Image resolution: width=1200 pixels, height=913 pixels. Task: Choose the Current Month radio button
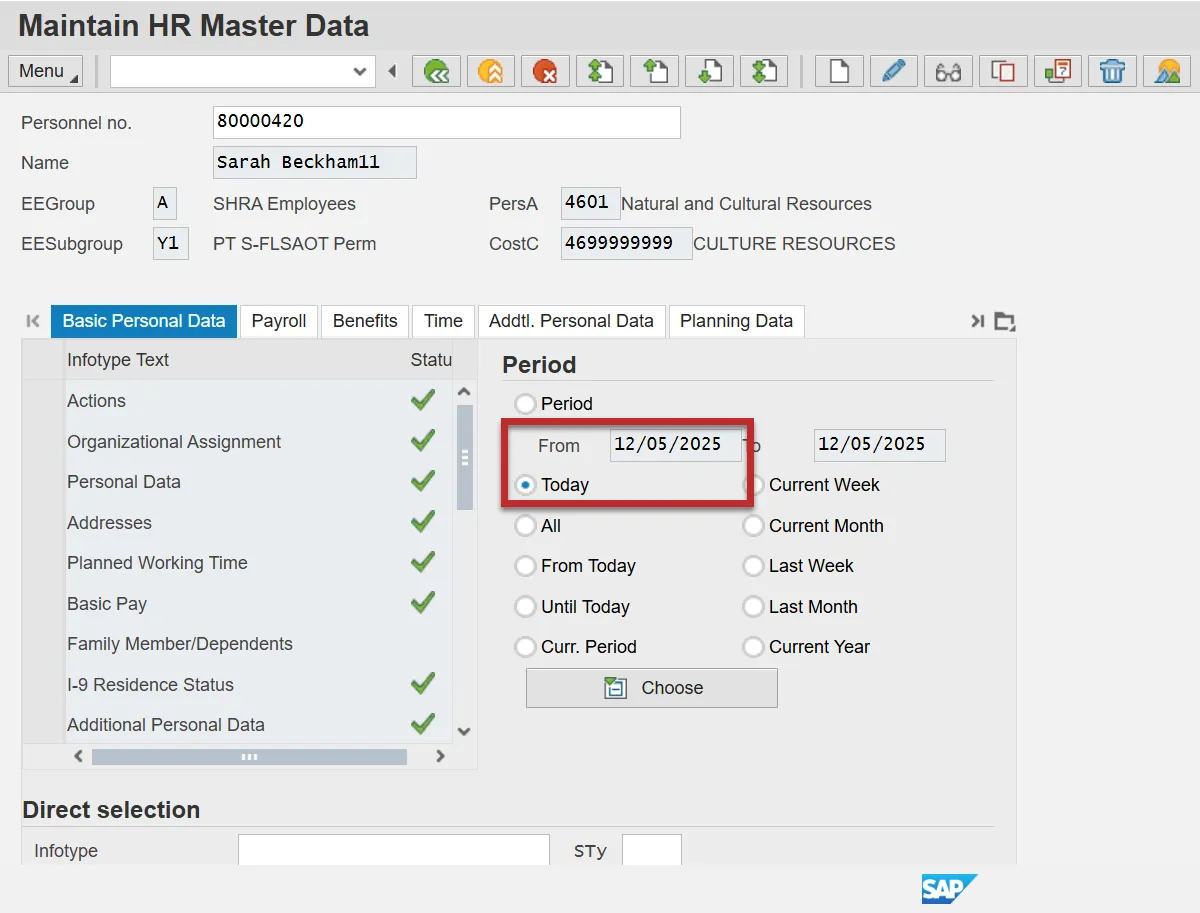753,526
